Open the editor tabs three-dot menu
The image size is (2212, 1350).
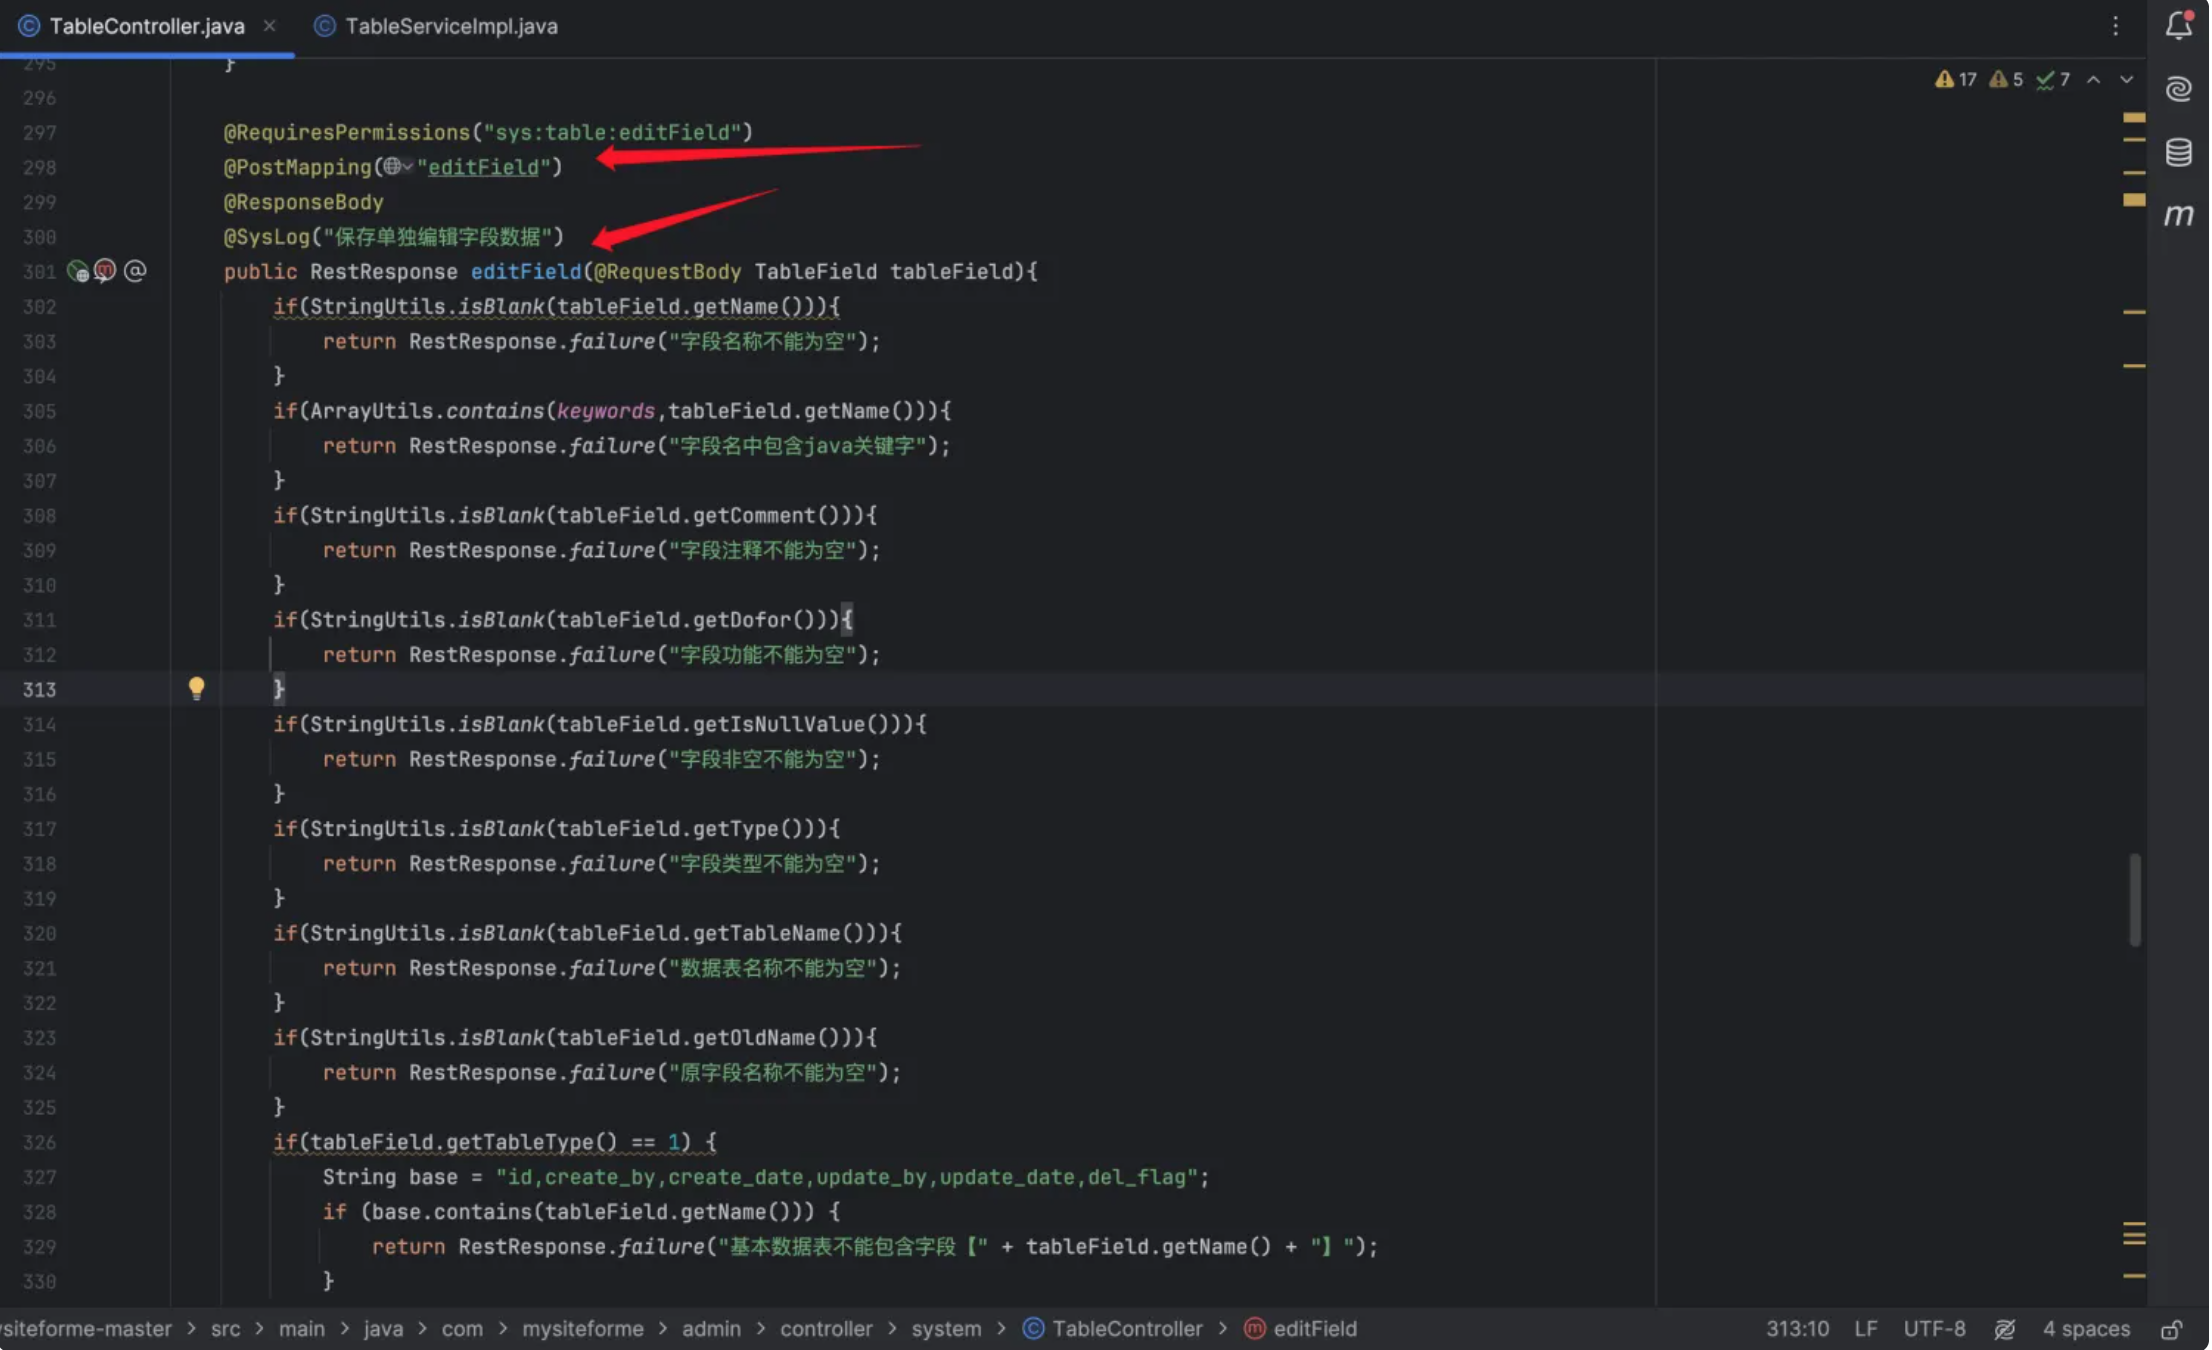pyautogui.click(x=2115, y=26)
